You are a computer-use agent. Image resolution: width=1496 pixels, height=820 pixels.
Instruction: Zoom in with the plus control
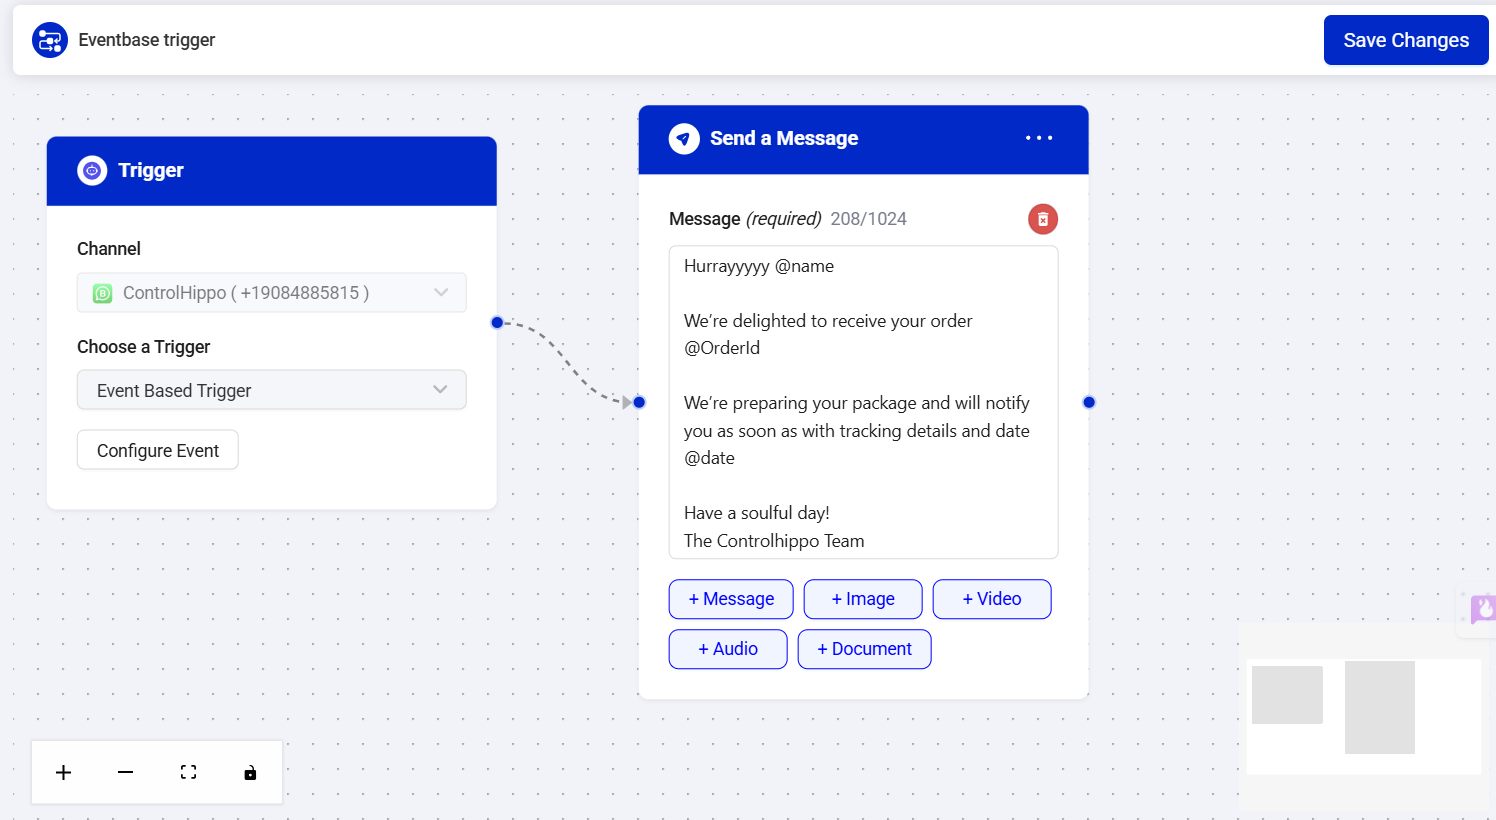[64, 772]
